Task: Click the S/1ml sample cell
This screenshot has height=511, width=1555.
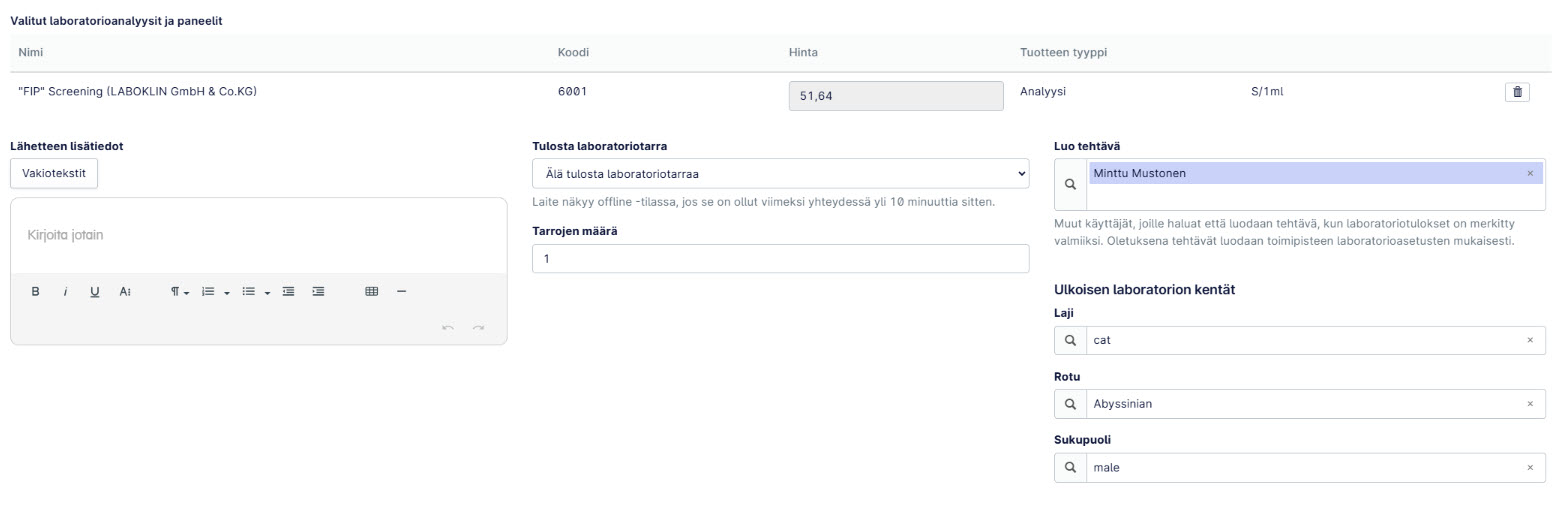Action: [x=1267, y=92]
